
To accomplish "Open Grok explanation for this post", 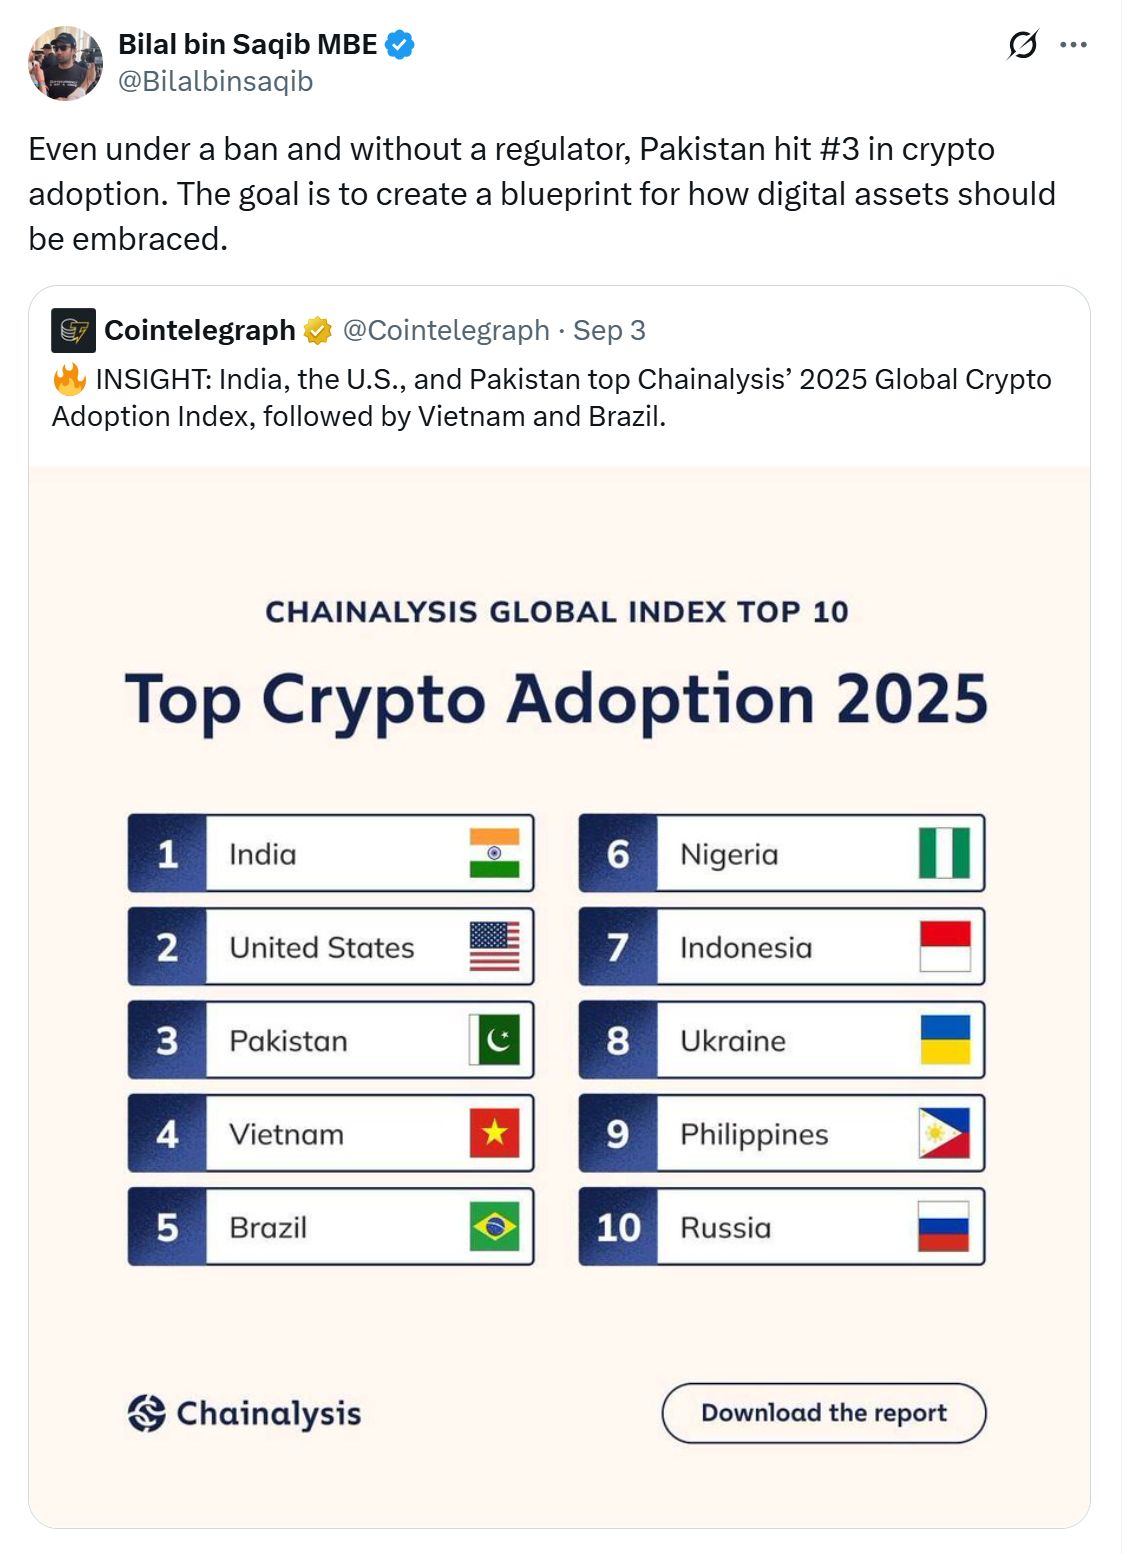I will tap(1022, 44).
